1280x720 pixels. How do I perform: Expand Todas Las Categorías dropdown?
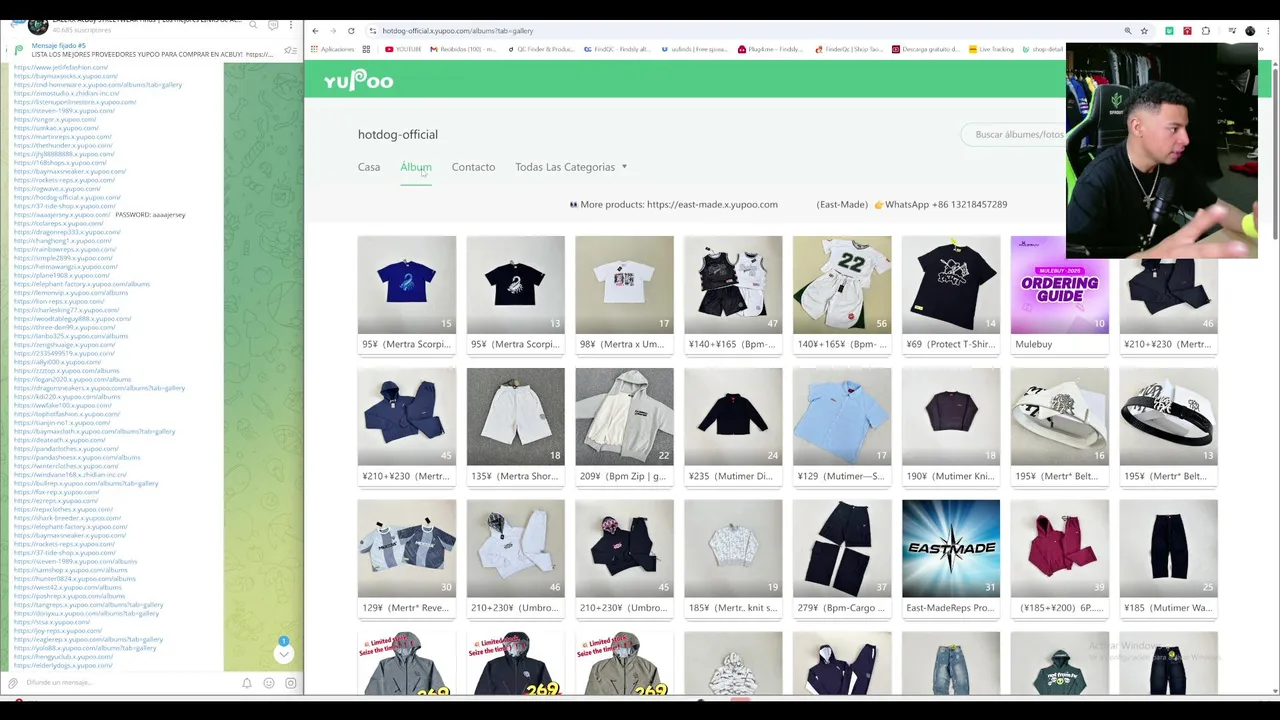pos(571,167)
